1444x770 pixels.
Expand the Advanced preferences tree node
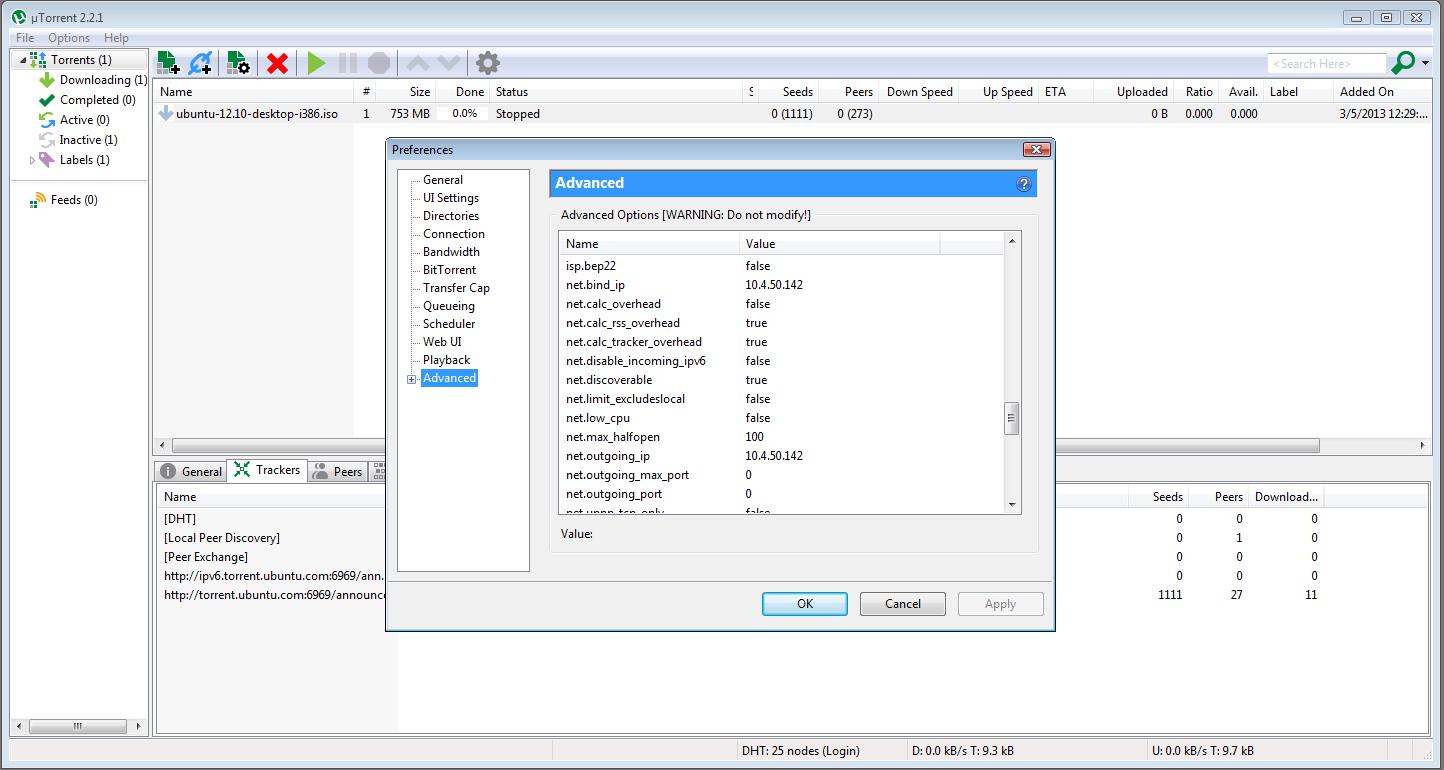(x=411, y=379)
